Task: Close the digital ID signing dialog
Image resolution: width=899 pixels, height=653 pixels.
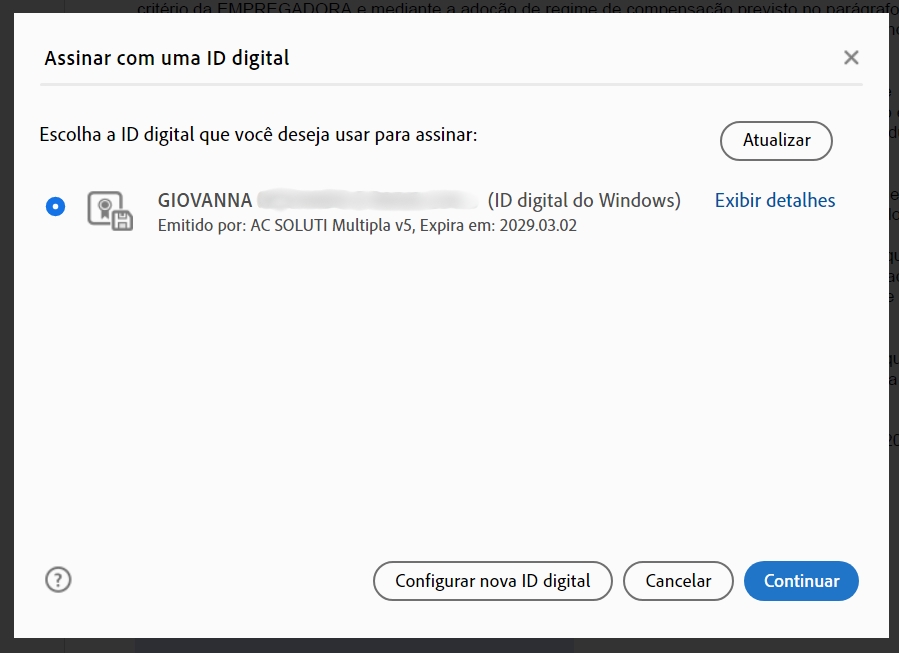Action: (851, 58)
